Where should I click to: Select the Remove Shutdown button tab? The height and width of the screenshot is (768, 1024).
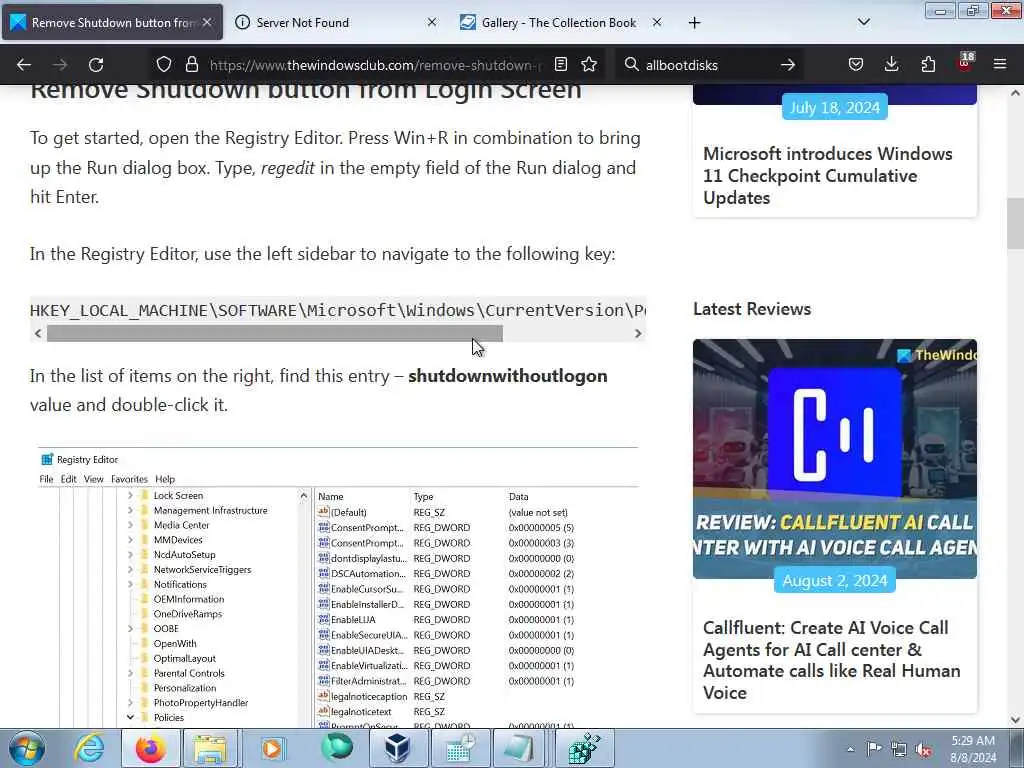pyautogui.click(x=112, y=22)
